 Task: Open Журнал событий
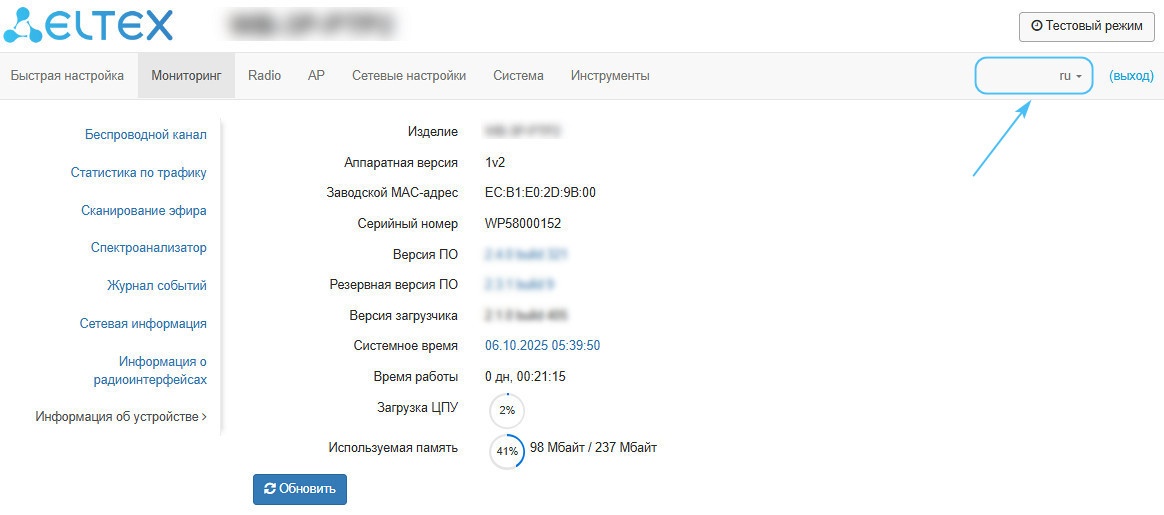pyautogui.click(x=157, y=285)
